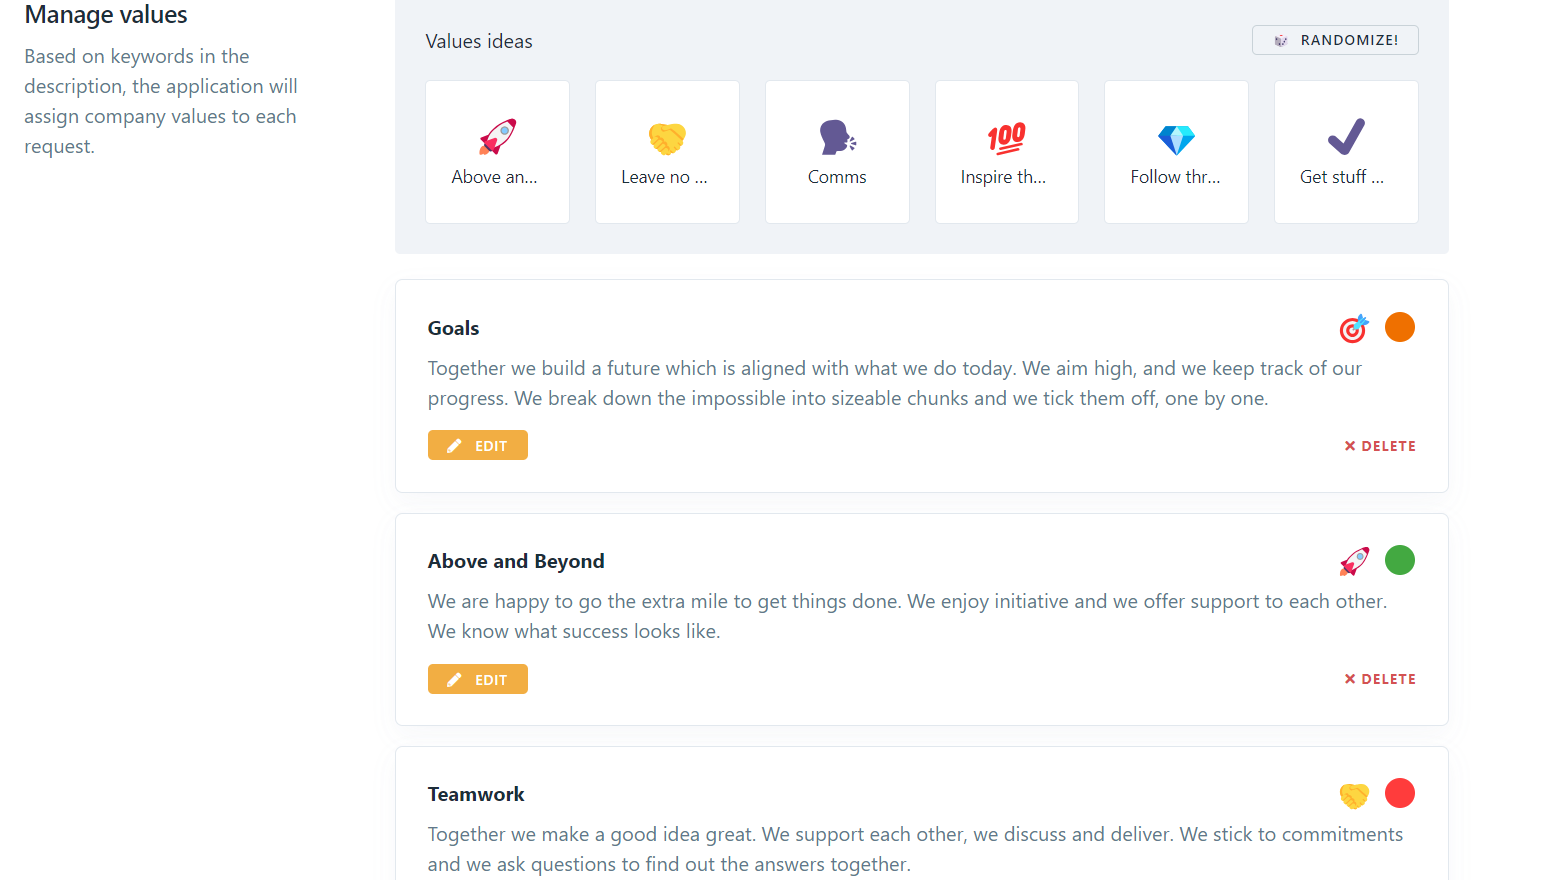This screenshot has height=880, width=1548.
Task: Click the X icon next to Teamwork's DELETE label
Action: tap(1351, 877)
